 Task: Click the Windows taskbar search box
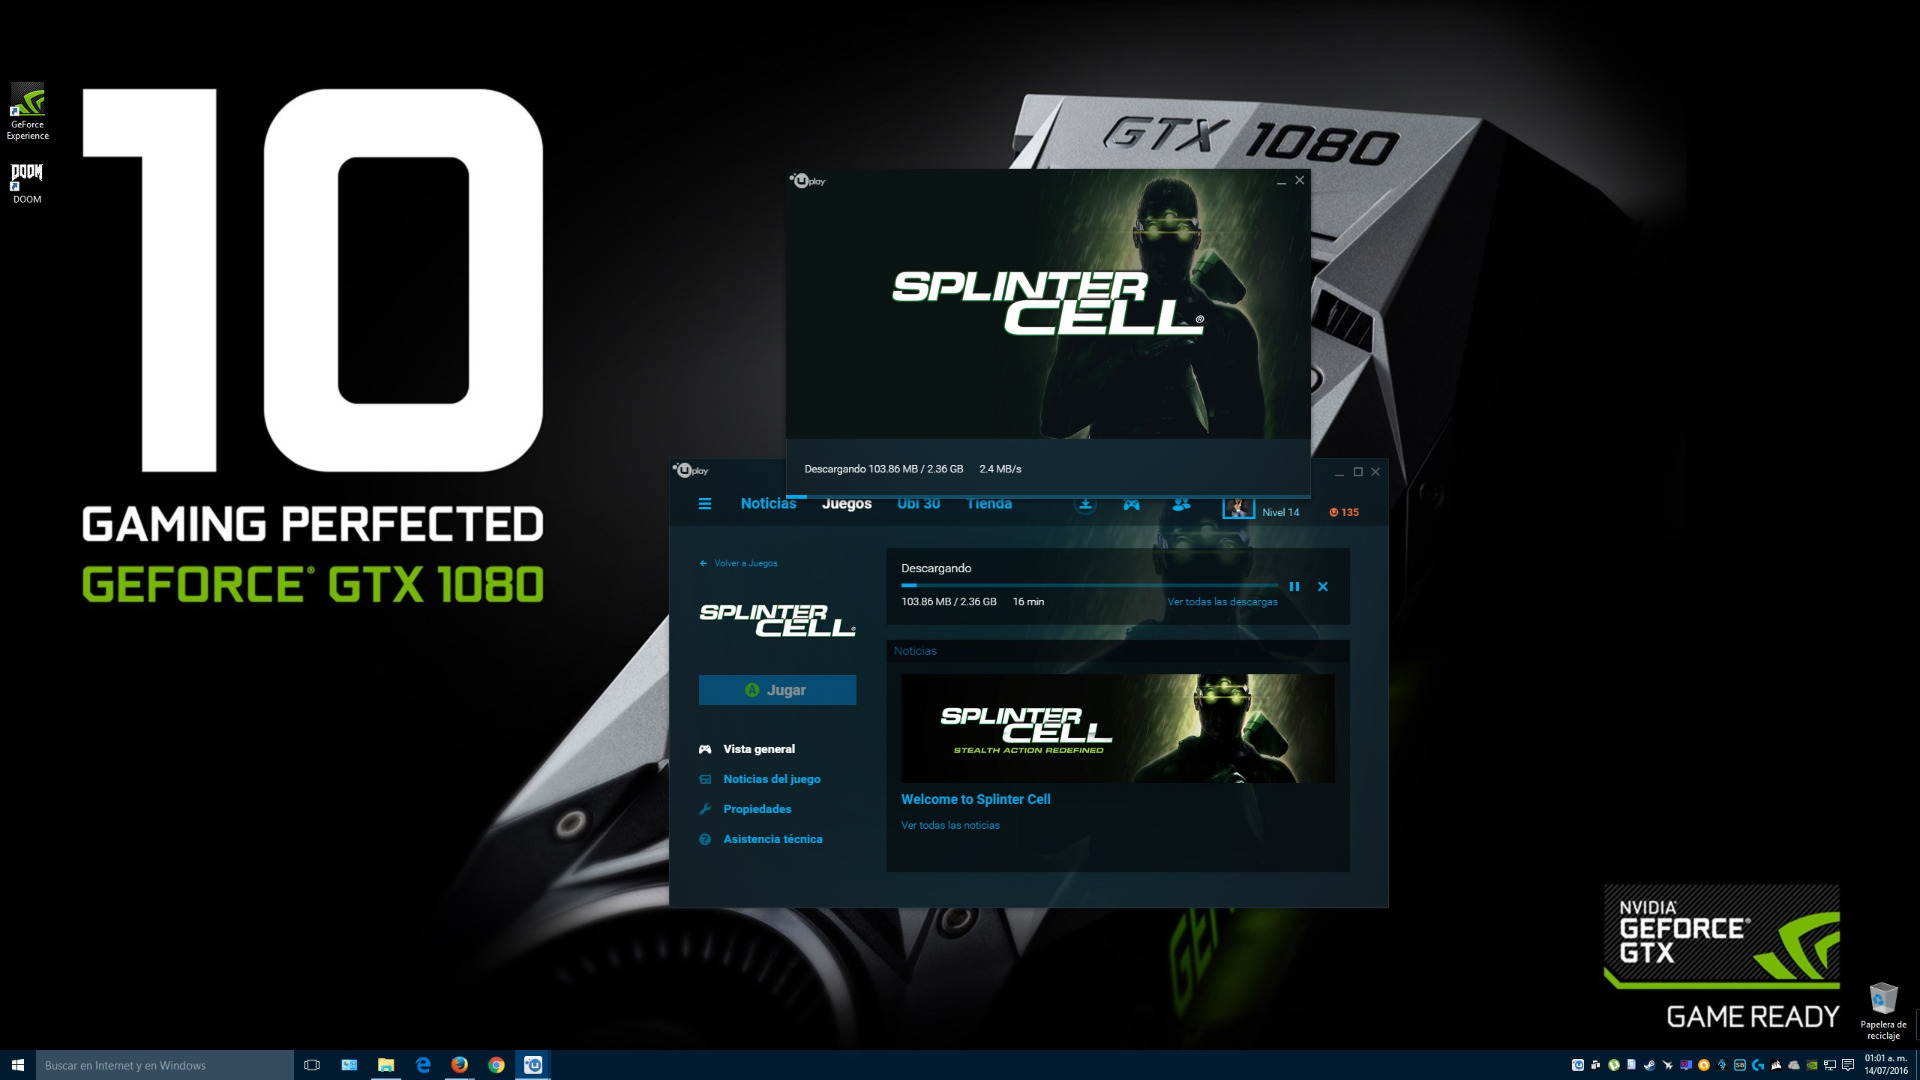(x=165, y=1065)
